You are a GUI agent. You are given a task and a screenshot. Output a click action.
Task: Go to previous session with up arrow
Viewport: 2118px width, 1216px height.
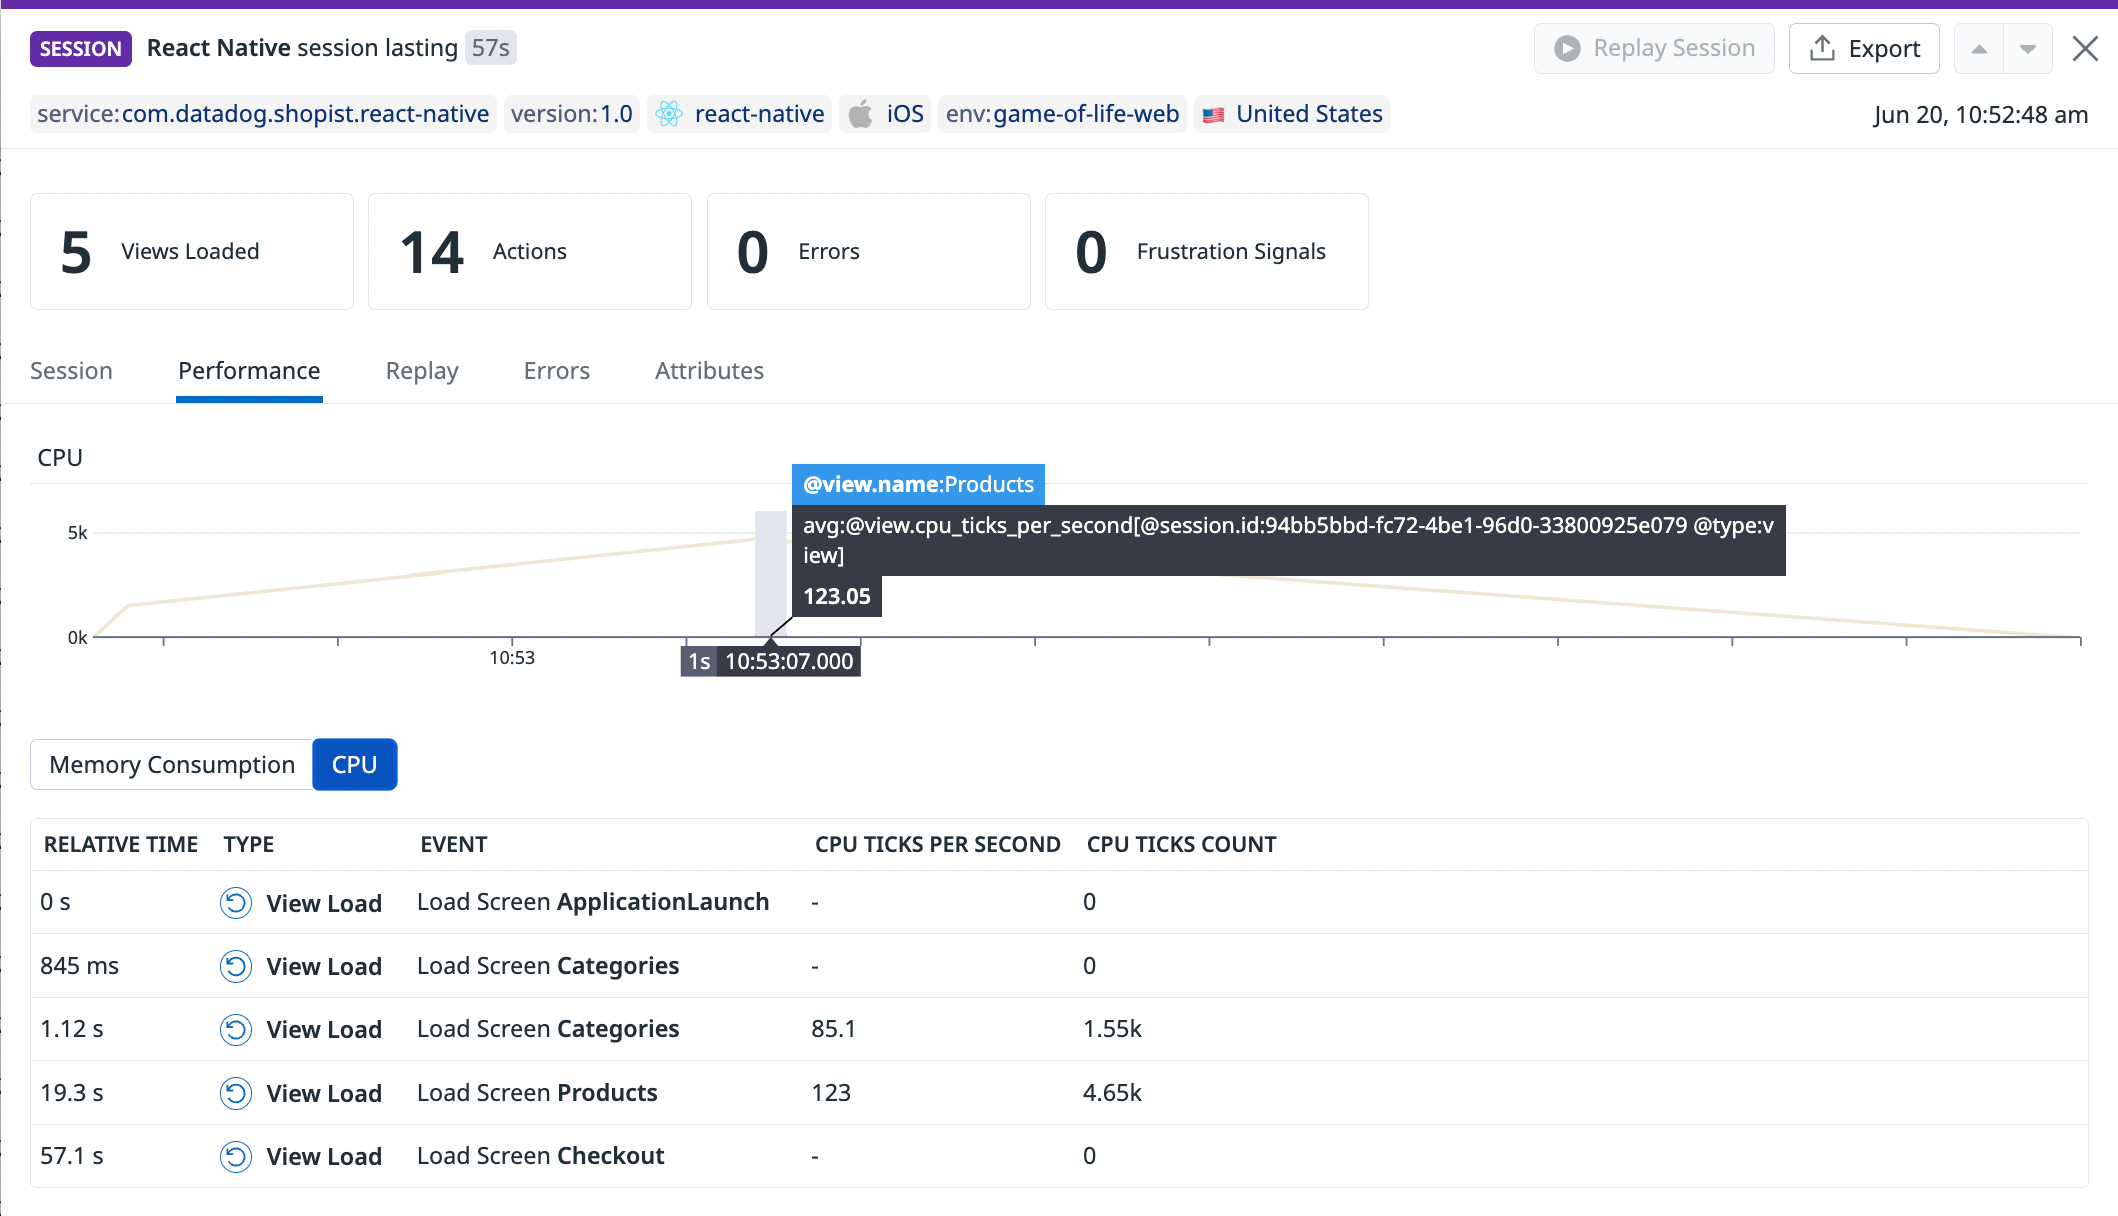[1979, 49]
